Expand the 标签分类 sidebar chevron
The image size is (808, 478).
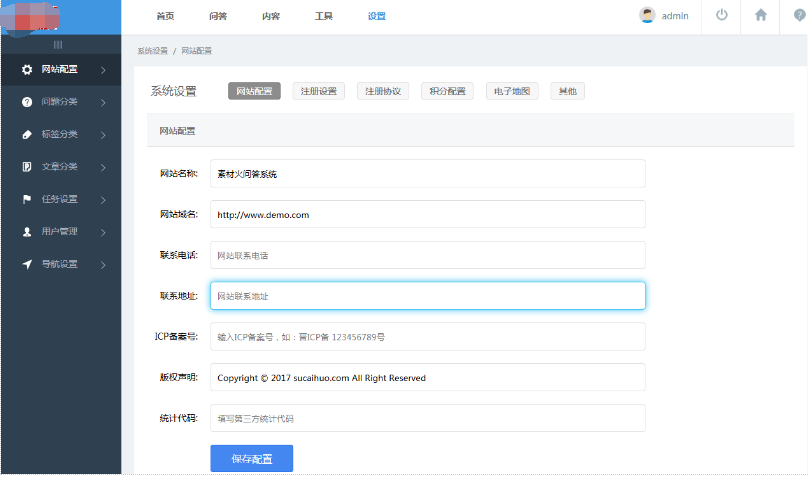pos(103,135)
